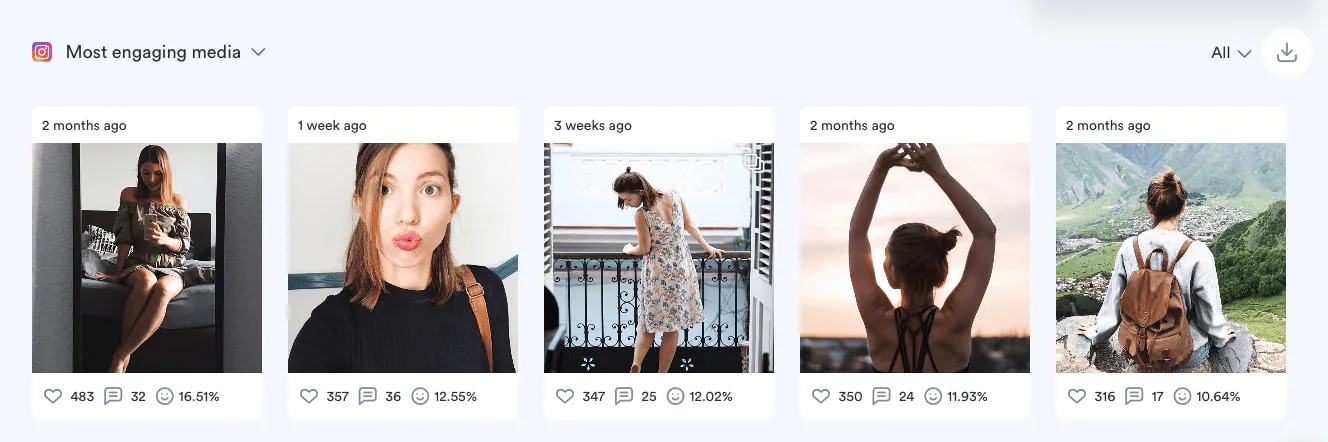This screenshot has height=442, width=1328.
Task: Click the engagement smiley next to 12.02%
Action: [675, 397]
